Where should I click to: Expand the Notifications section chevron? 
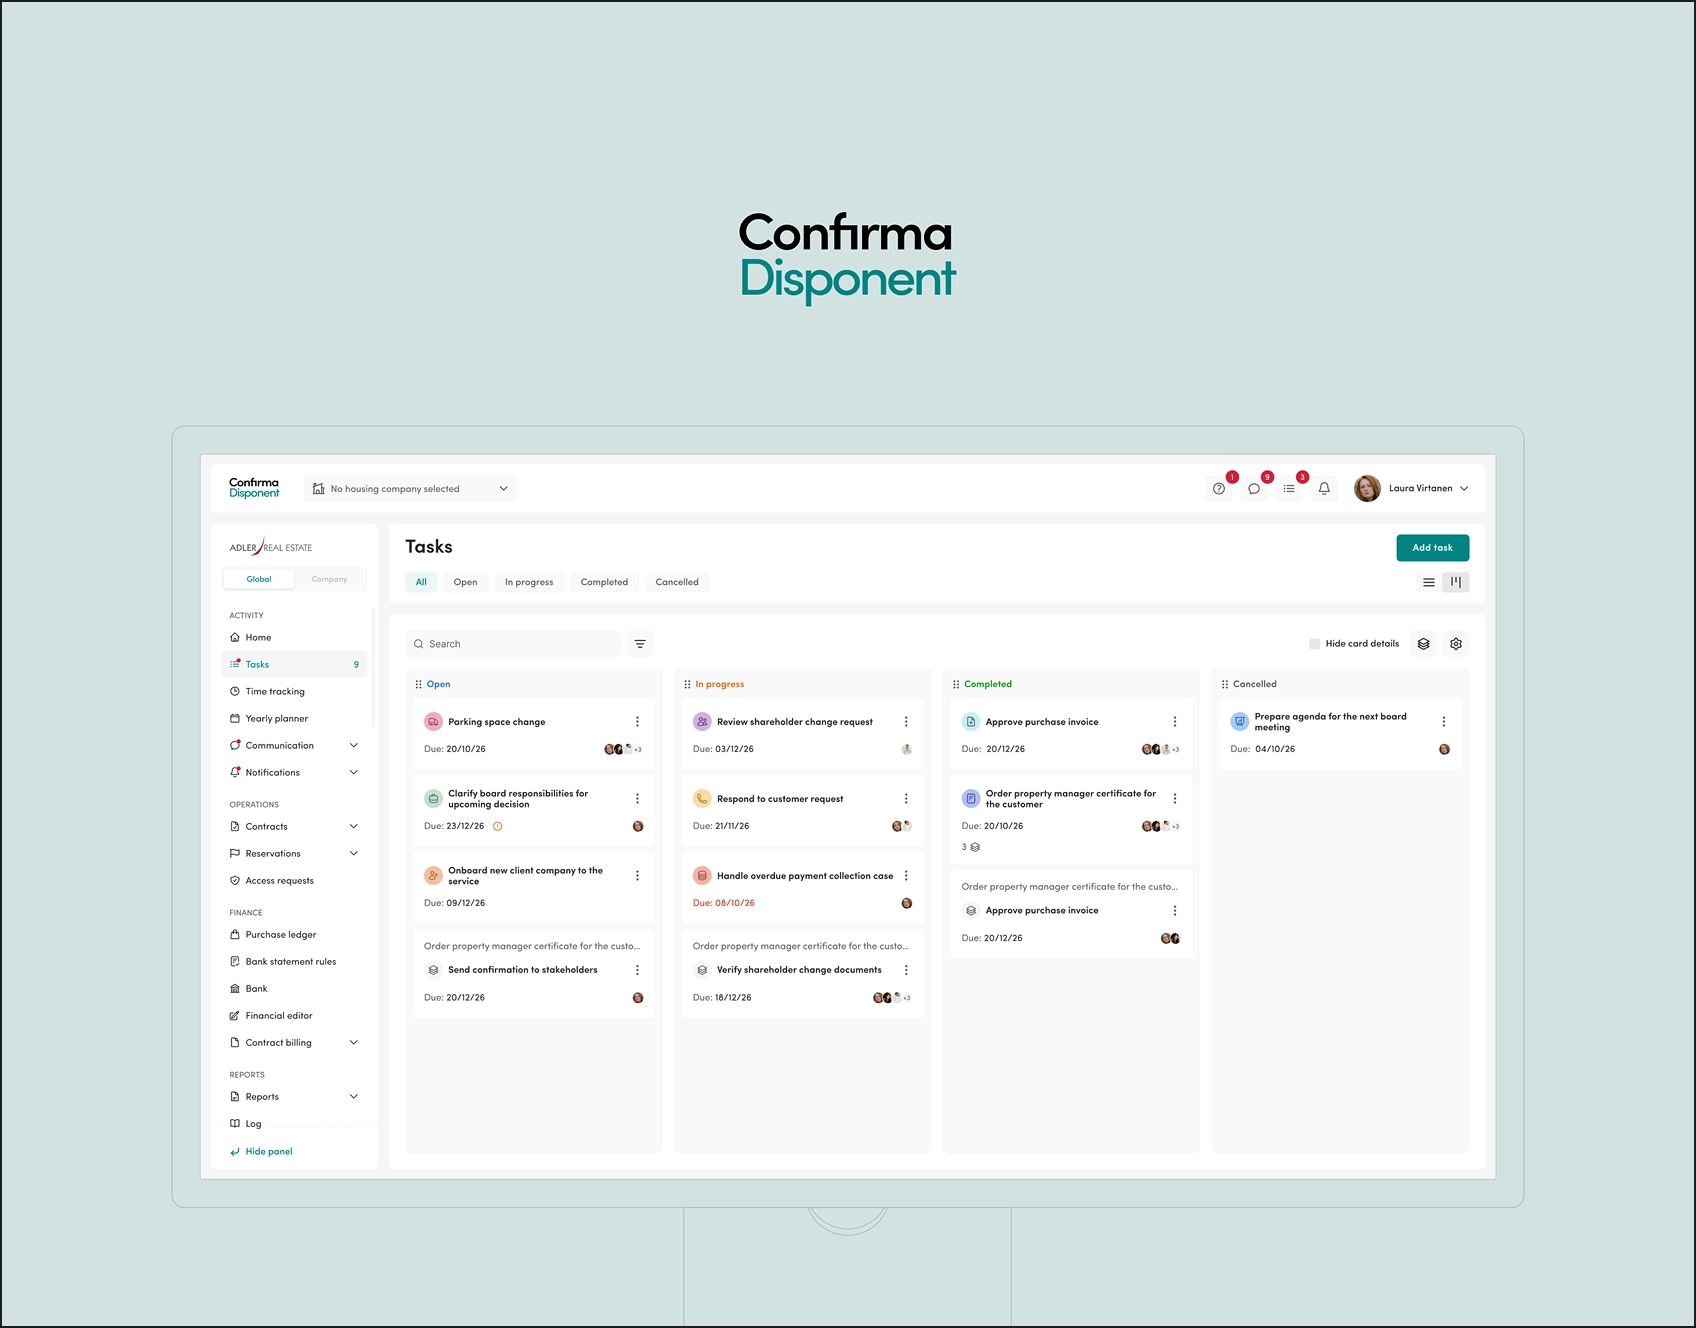click(x=353, y=773)
